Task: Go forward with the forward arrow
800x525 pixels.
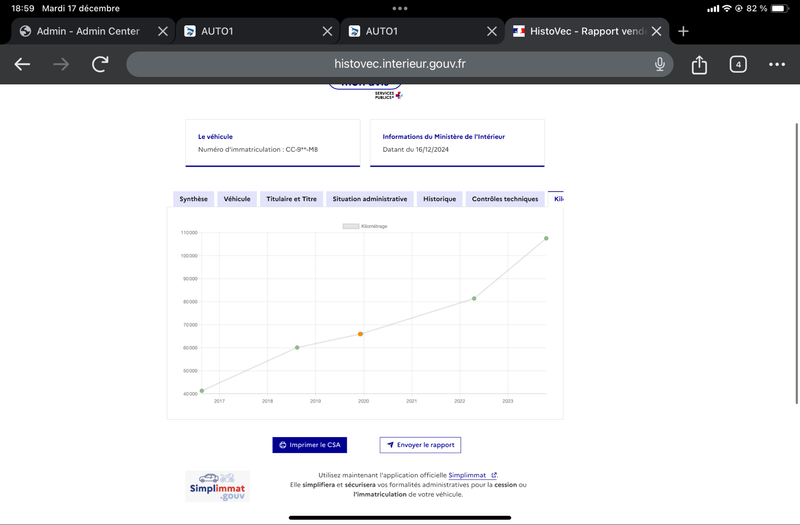Action: (x=61, y=64)
